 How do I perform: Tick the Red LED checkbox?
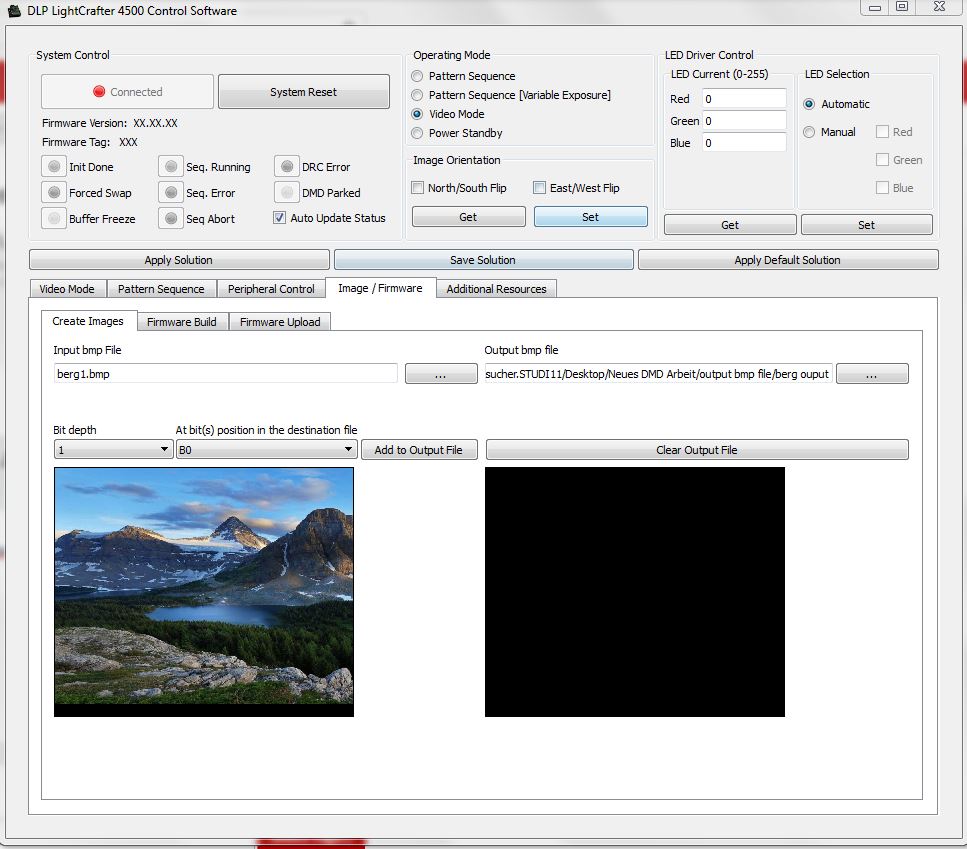883,132
